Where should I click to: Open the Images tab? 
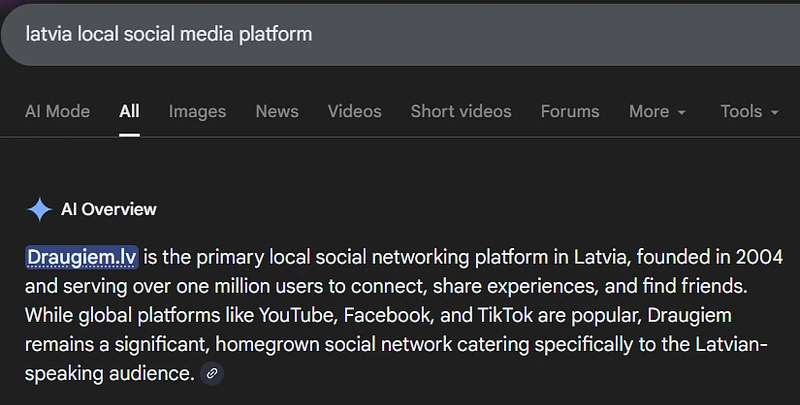pyautogui.click(x=197, y=111)
